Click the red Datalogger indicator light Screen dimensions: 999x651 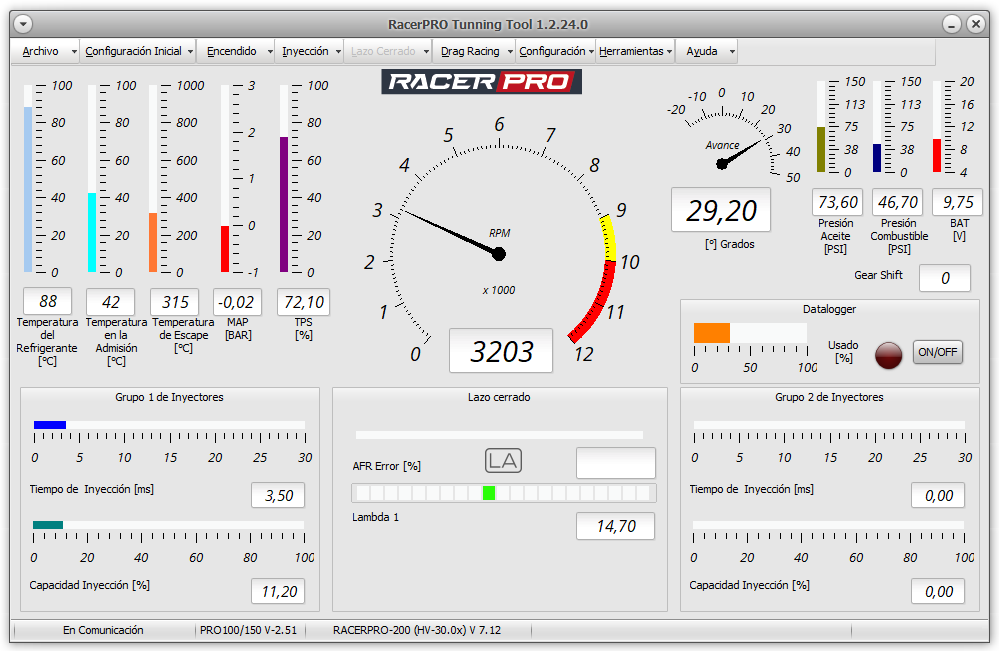pyautogui.click(x=888, y=355)
